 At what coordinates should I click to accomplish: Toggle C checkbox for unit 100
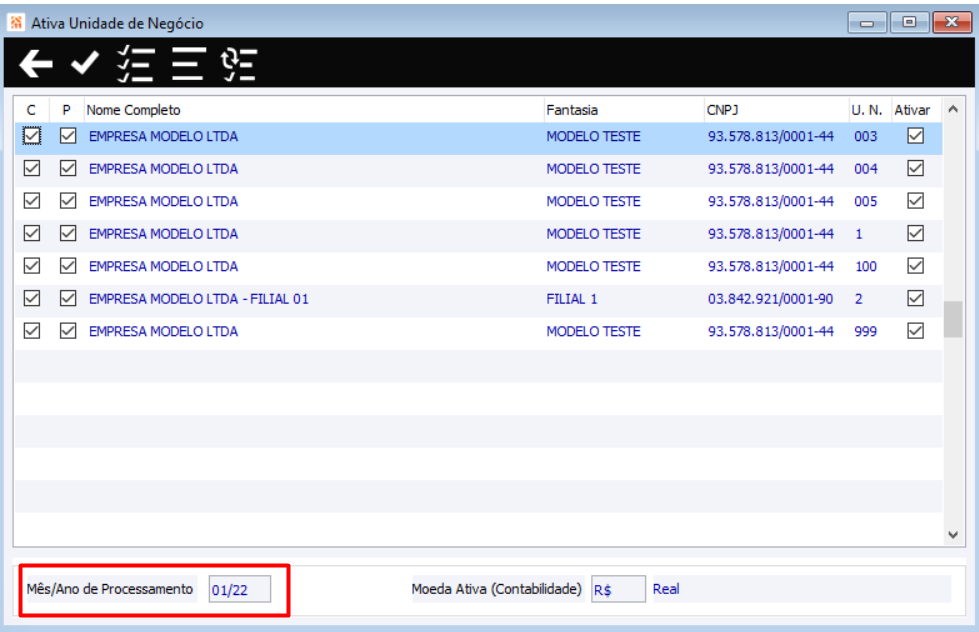pos(32,266)
